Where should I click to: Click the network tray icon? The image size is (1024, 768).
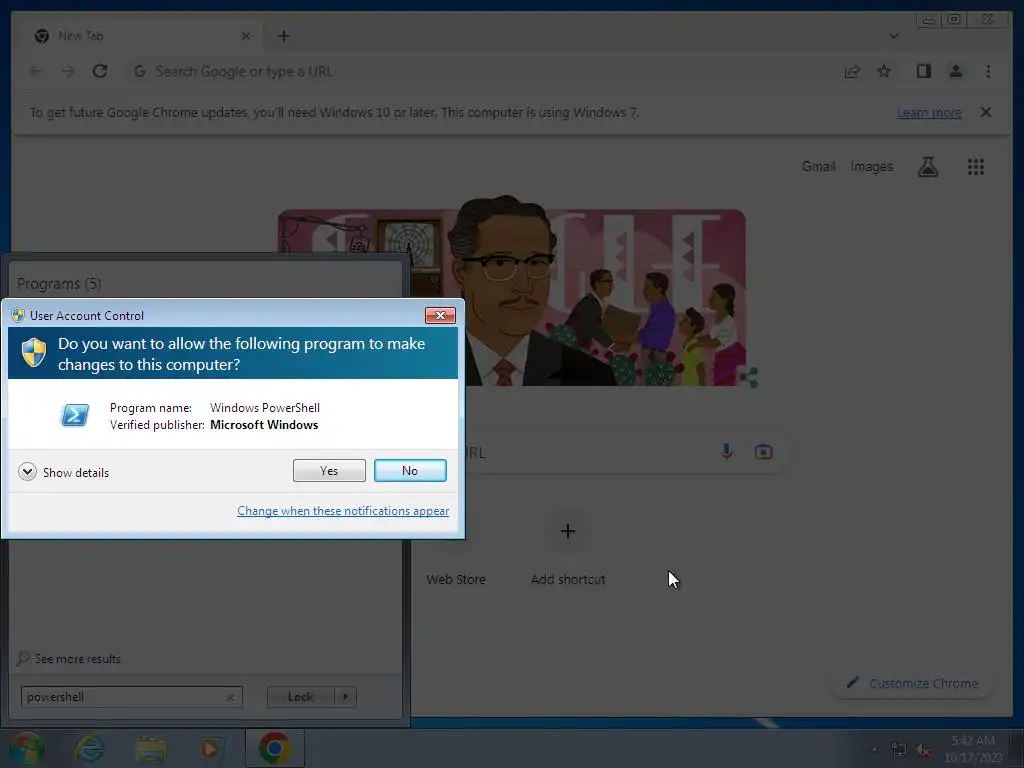[899, 749]
